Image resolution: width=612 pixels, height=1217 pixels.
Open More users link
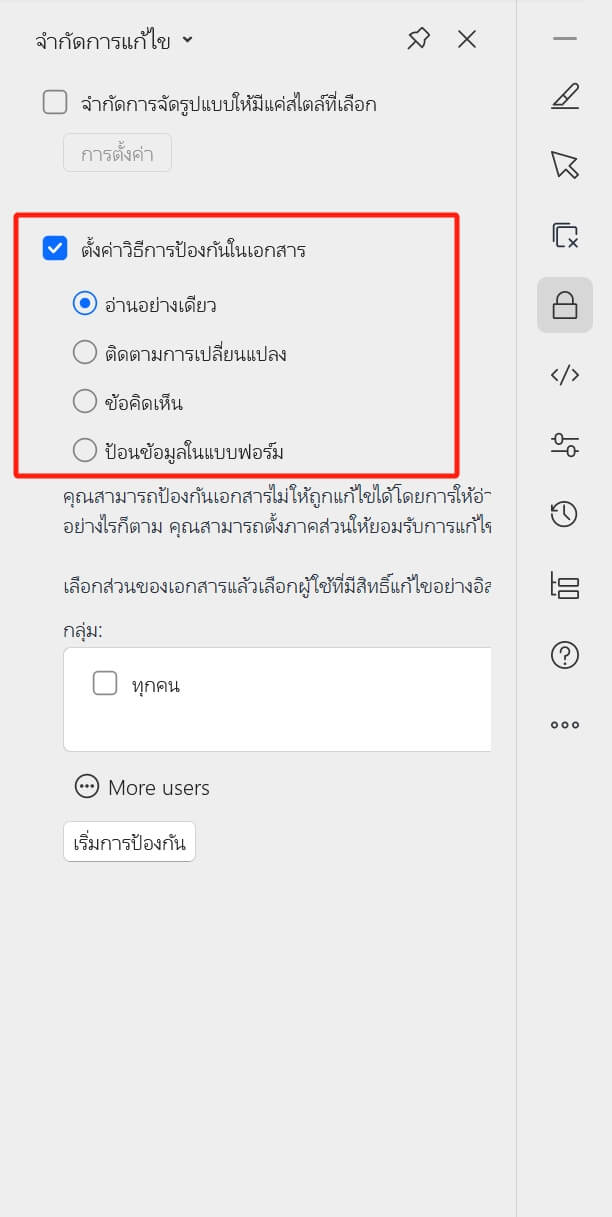tap(142, 788)
